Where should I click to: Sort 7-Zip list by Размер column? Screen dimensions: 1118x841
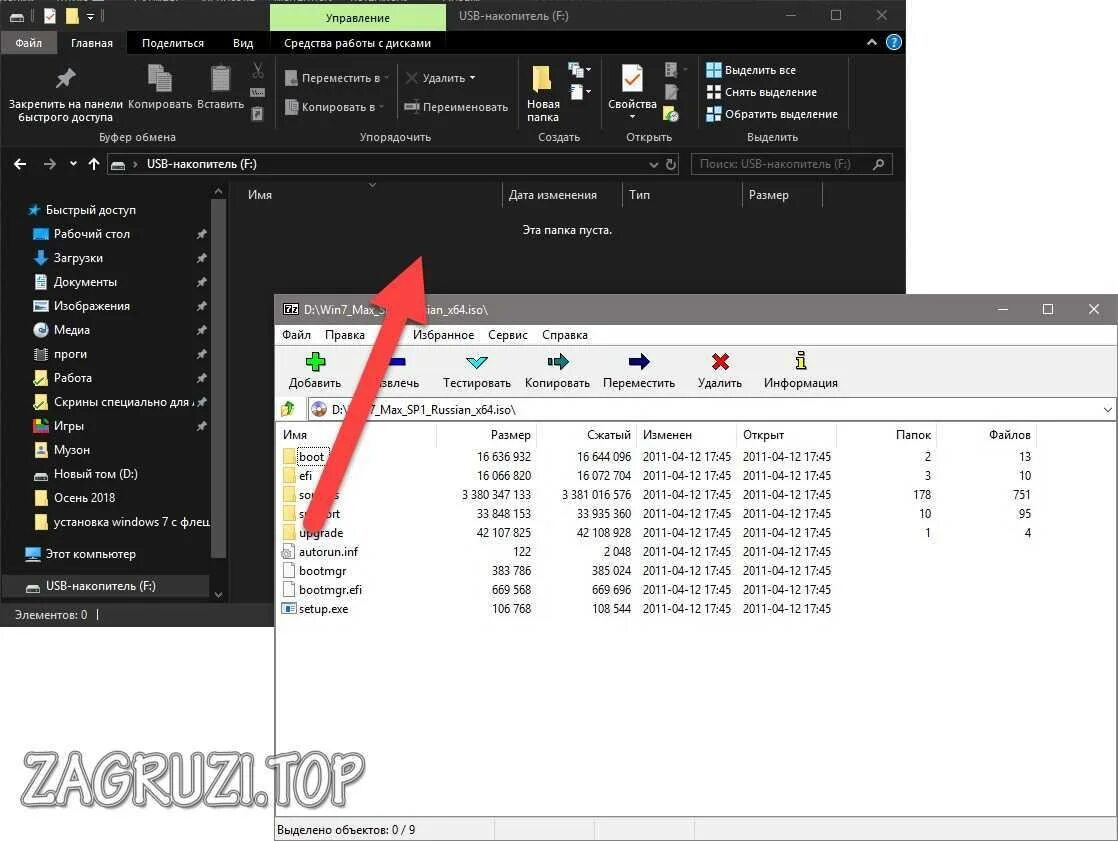[486, 435]
